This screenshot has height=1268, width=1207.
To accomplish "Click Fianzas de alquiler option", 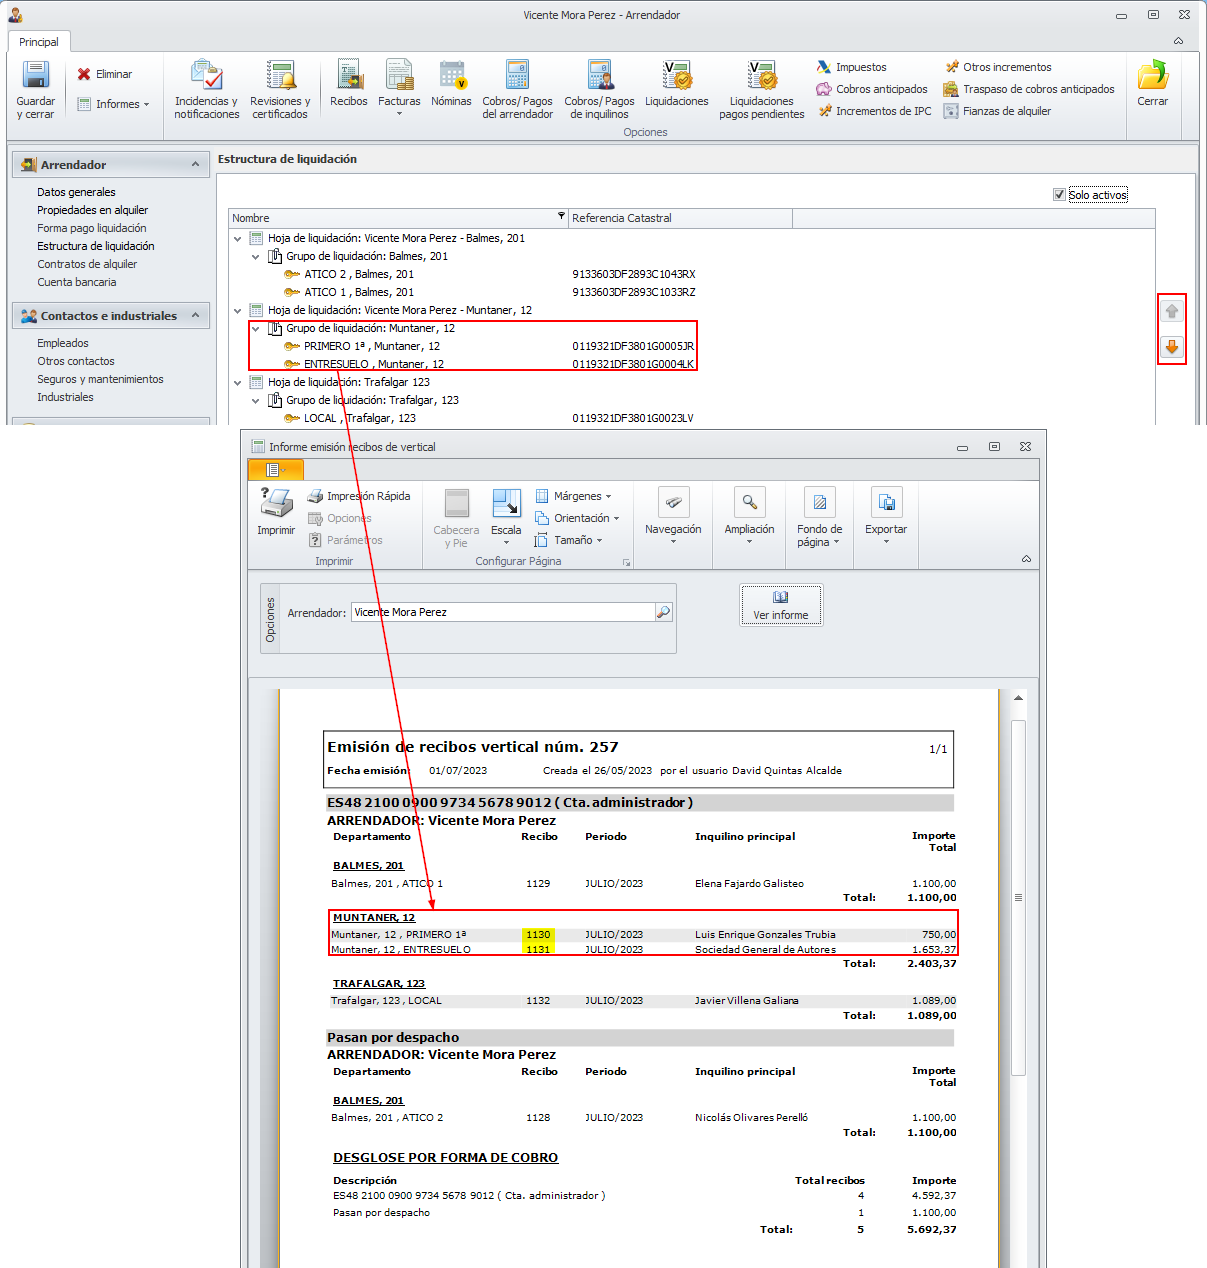I will [x=997, y=111].
